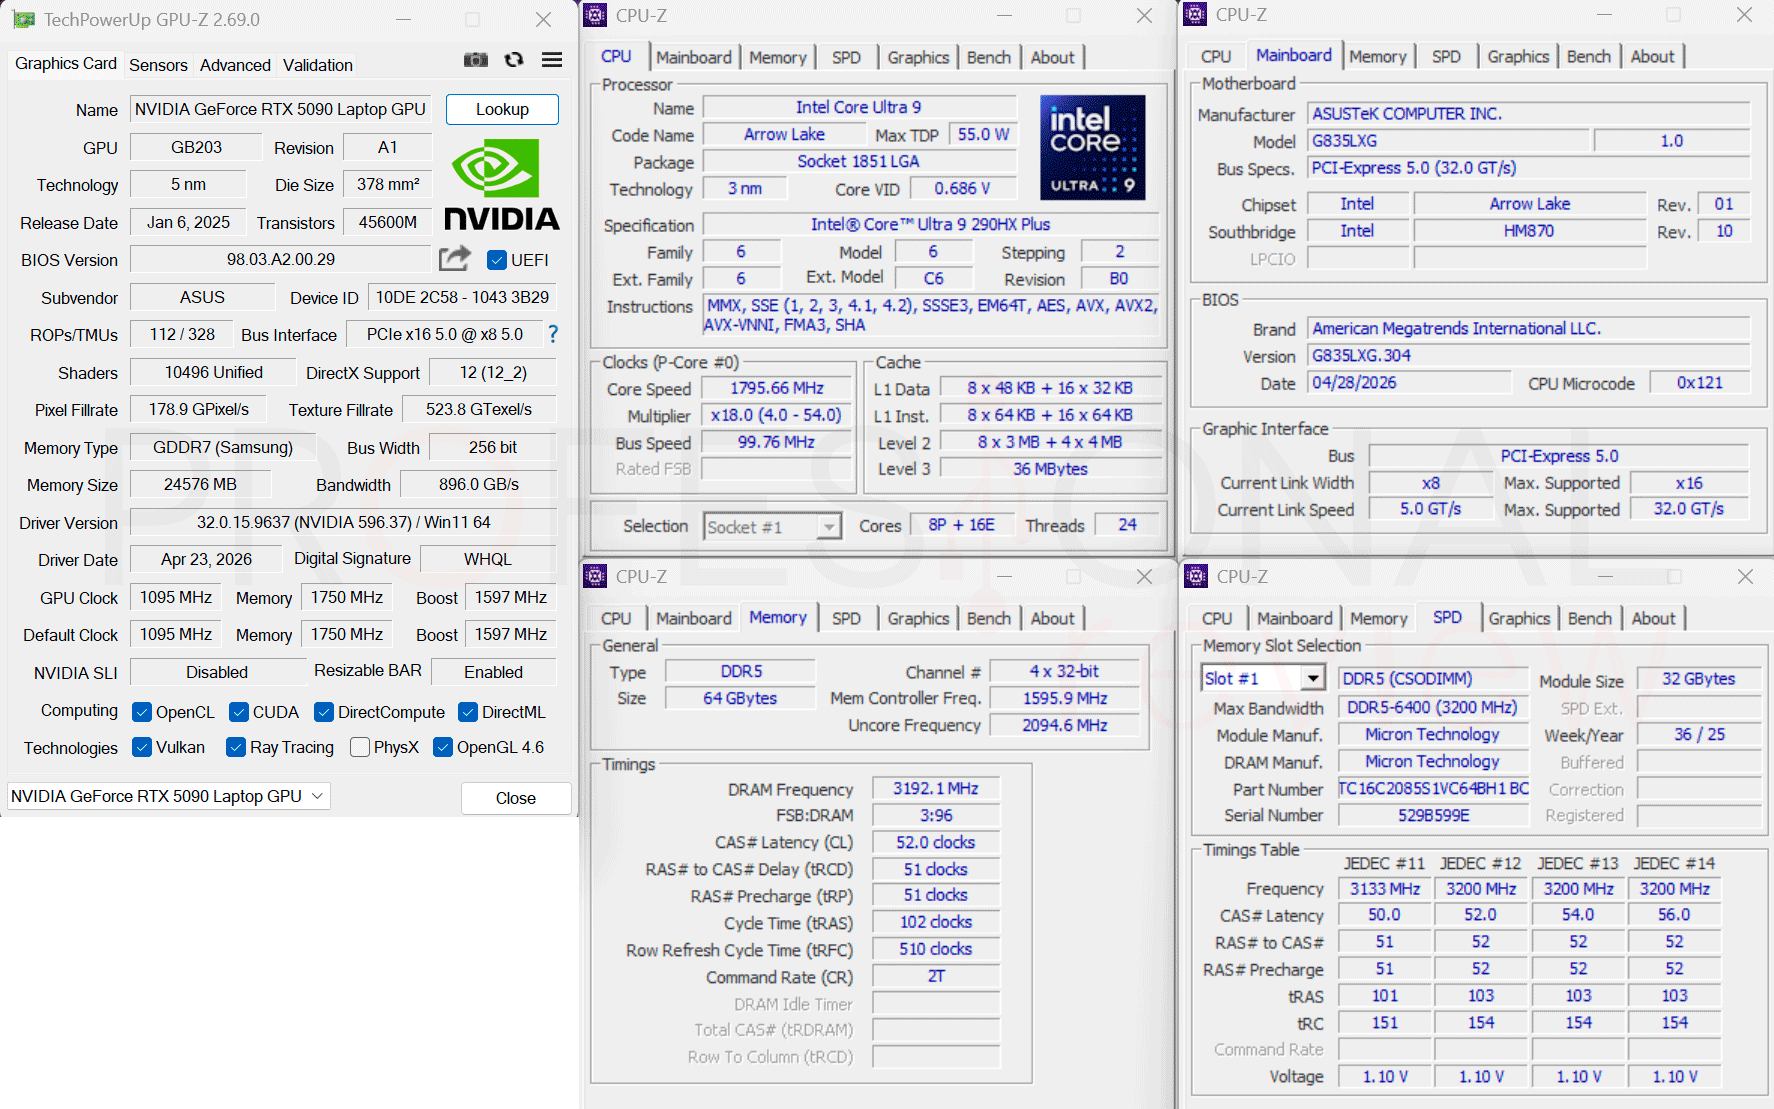Click the Level 3 cache 36 MBytes value

point(1050,468)
